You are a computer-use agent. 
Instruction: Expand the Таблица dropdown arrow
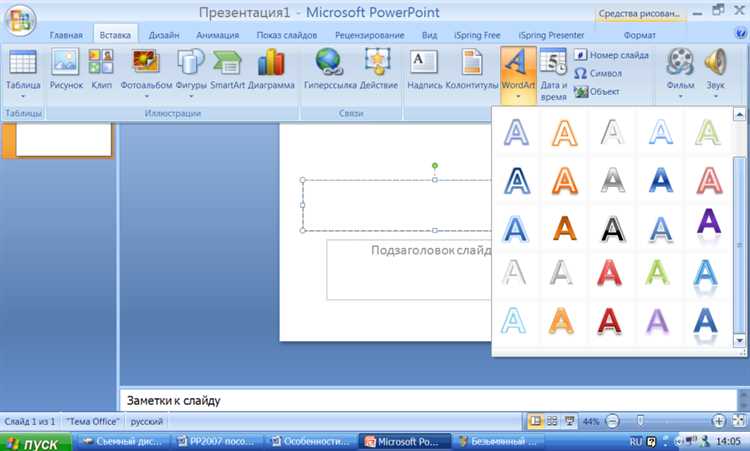pos(23,97)
